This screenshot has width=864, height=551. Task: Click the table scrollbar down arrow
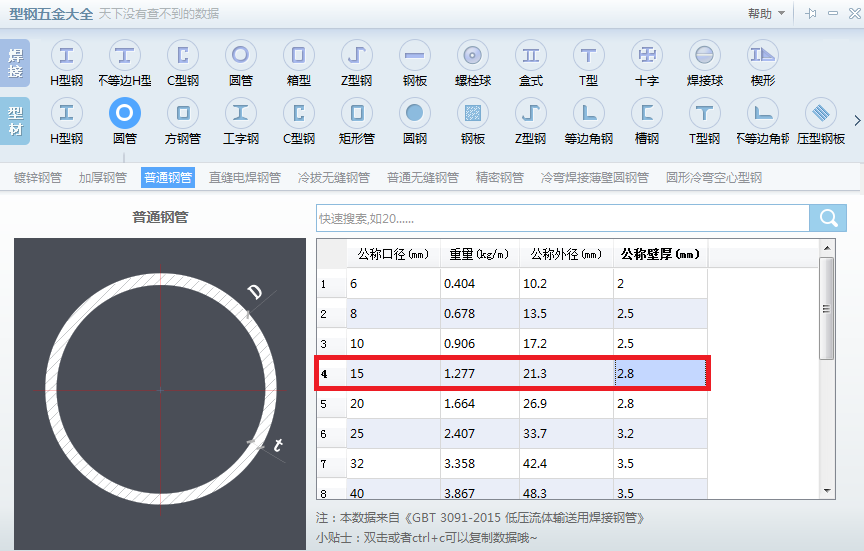coord(827,490)
